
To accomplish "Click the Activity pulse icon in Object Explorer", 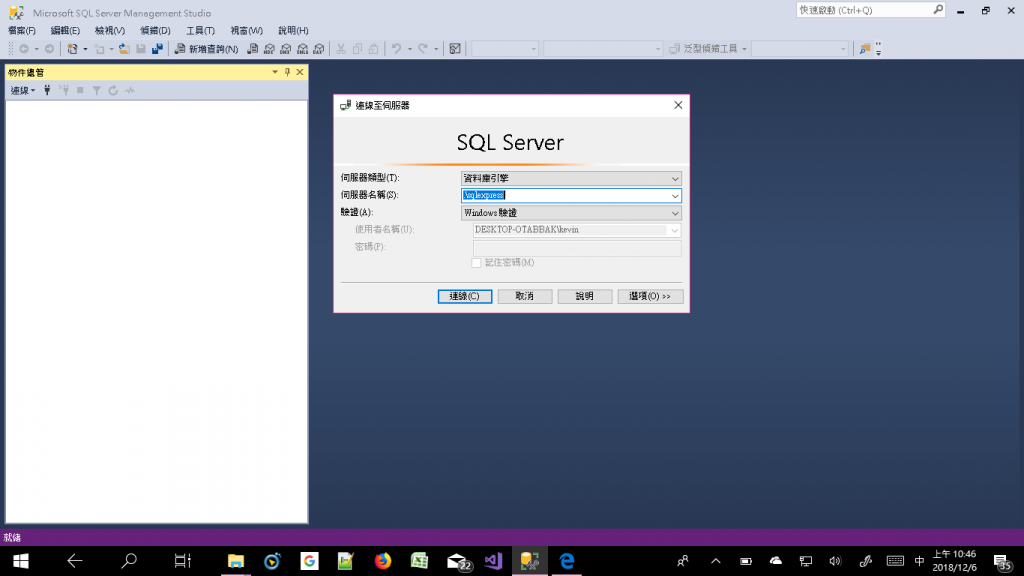I will [x=130, y=90].
